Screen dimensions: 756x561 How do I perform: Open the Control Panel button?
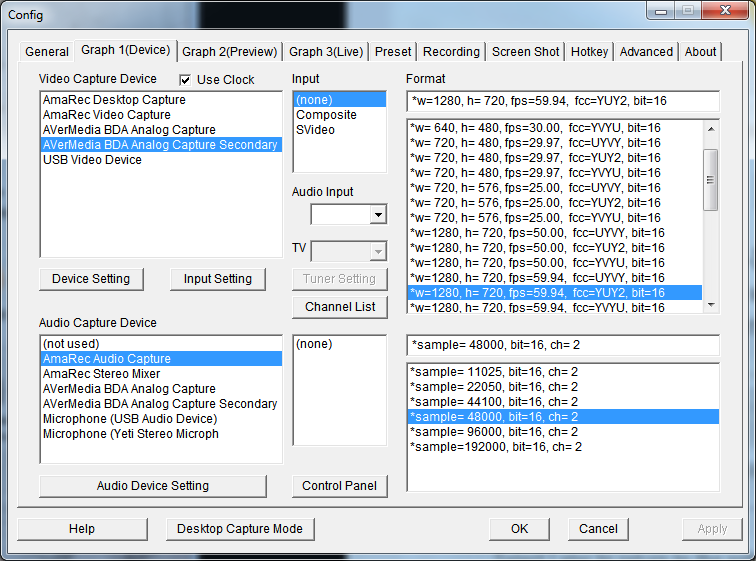tap(340, 486)
